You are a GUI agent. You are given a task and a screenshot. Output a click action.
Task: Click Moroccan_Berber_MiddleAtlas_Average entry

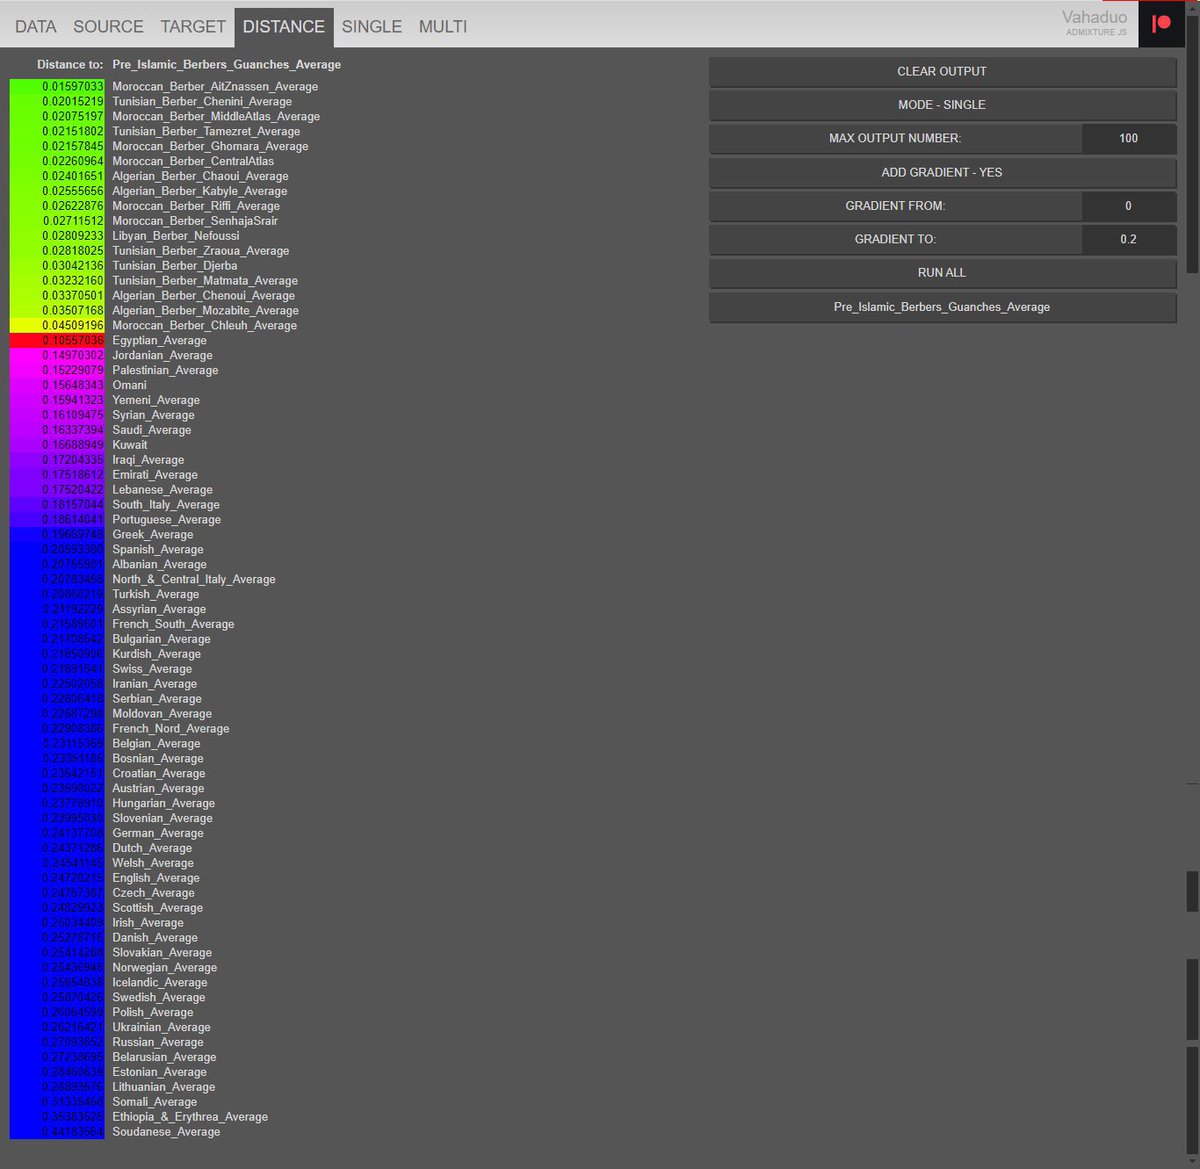[x=216, y=117]
